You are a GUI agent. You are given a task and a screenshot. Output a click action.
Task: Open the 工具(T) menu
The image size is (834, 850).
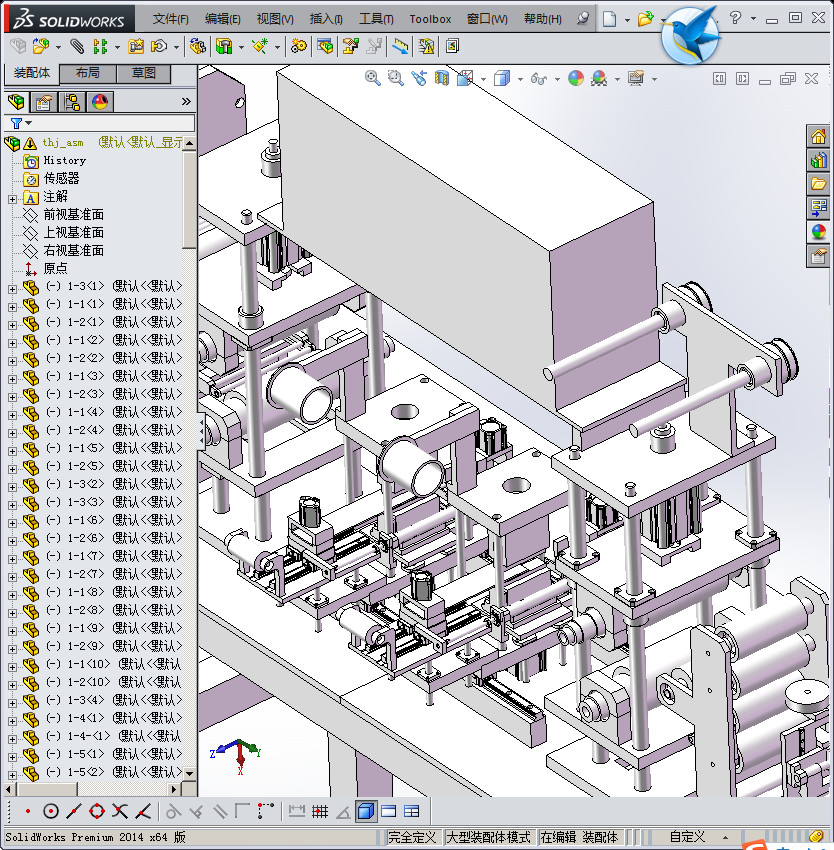pyautogui.click(x=376, y=19)
